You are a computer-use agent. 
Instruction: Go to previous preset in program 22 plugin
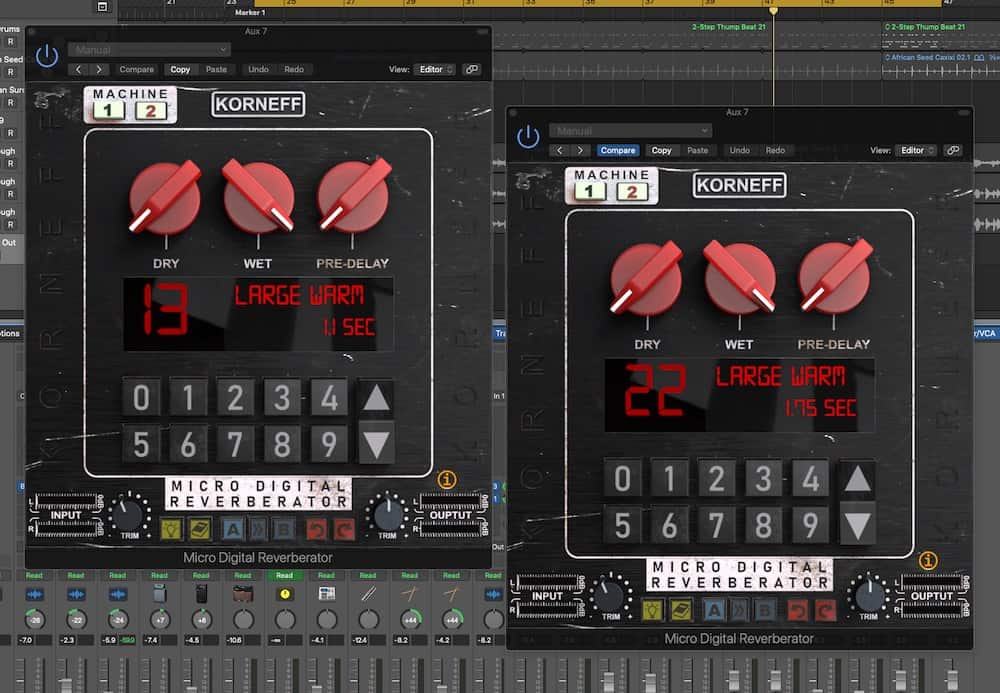559,150
